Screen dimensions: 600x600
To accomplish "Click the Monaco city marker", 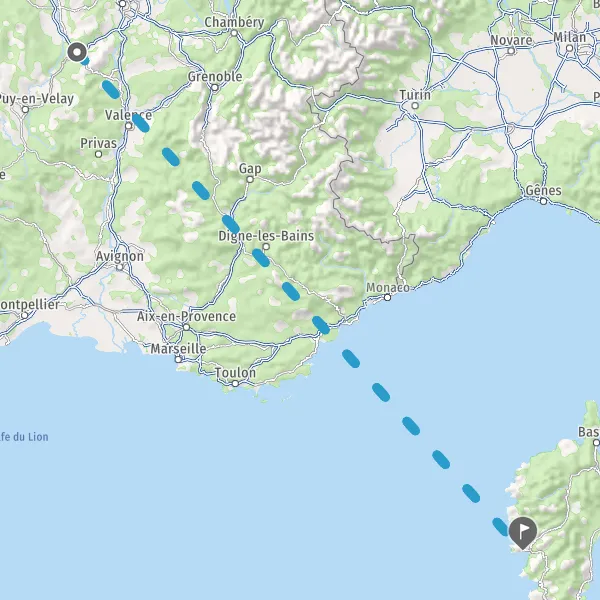I will tap(387, 297).
